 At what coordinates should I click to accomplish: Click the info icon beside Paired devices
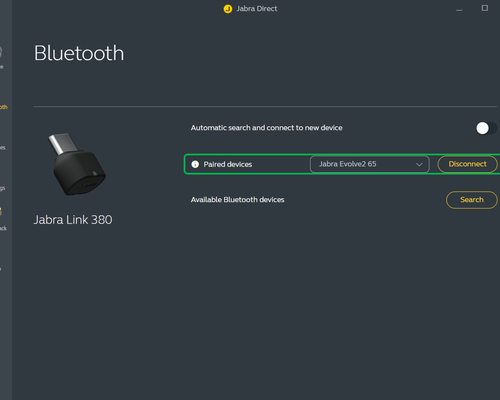195,164
